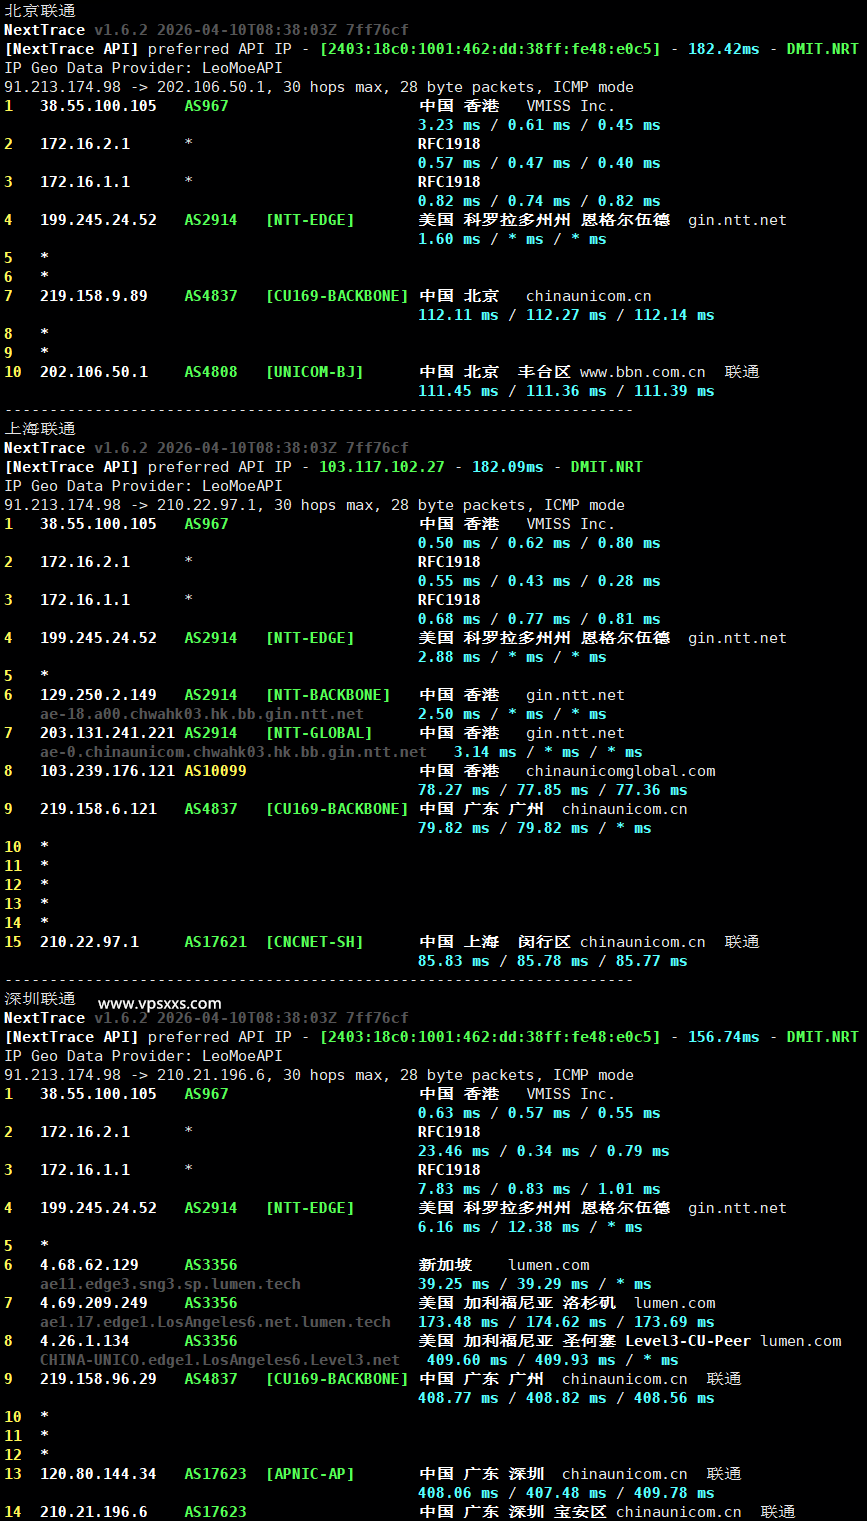Select the IP address 129.250.2.149

pyautogui.click(x=98, y=695)
